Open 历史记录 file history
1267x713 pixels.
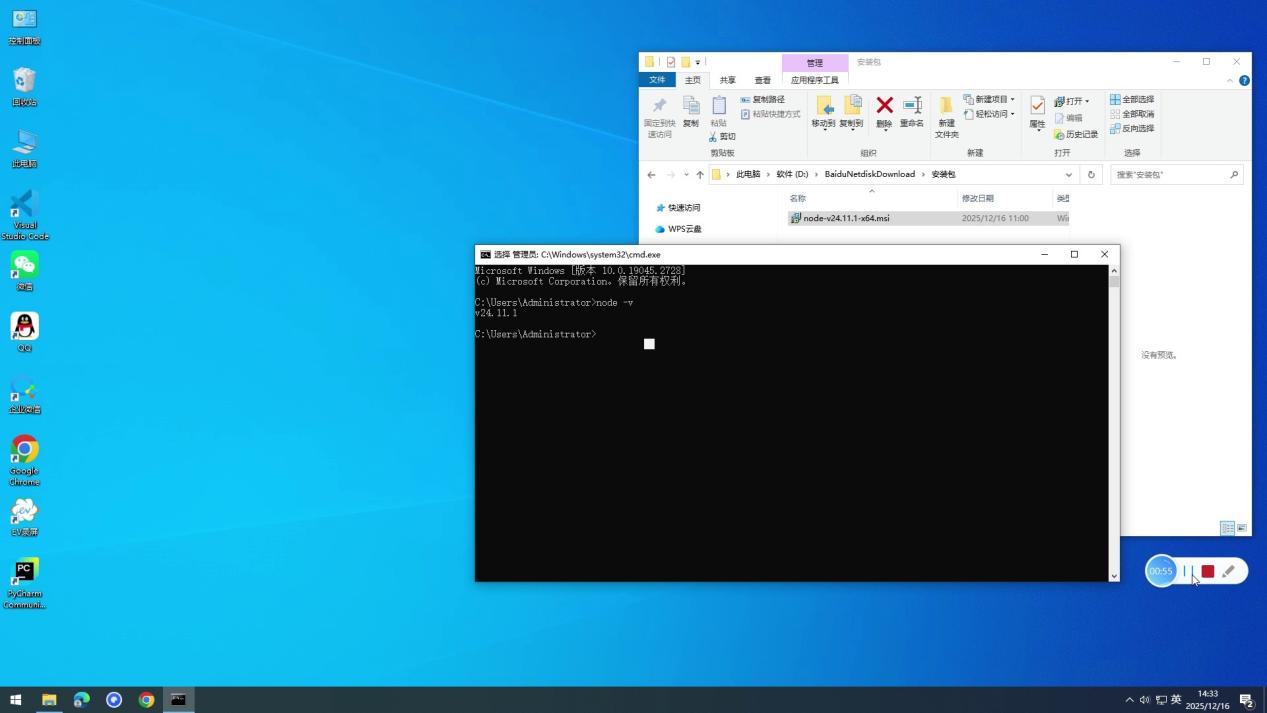point(1081,134)
